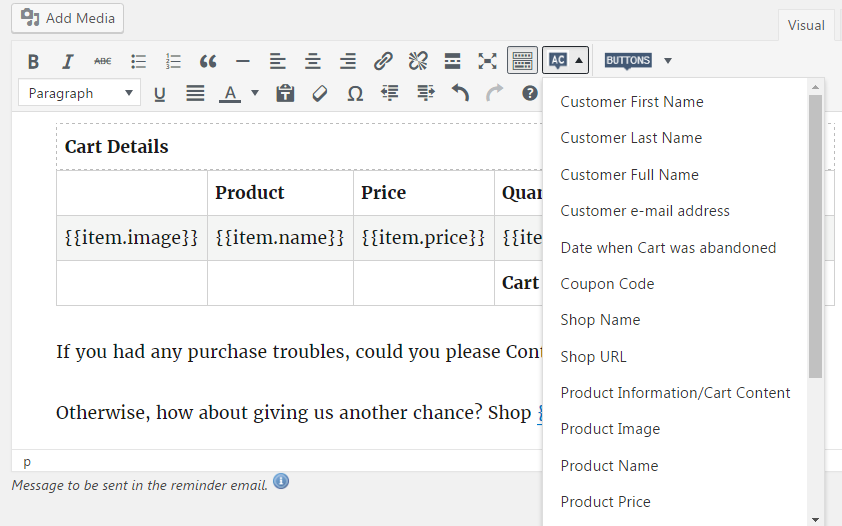Click the Cart Details heading
The height and width of the screenshot is (526, 842).
click(117, 147)
